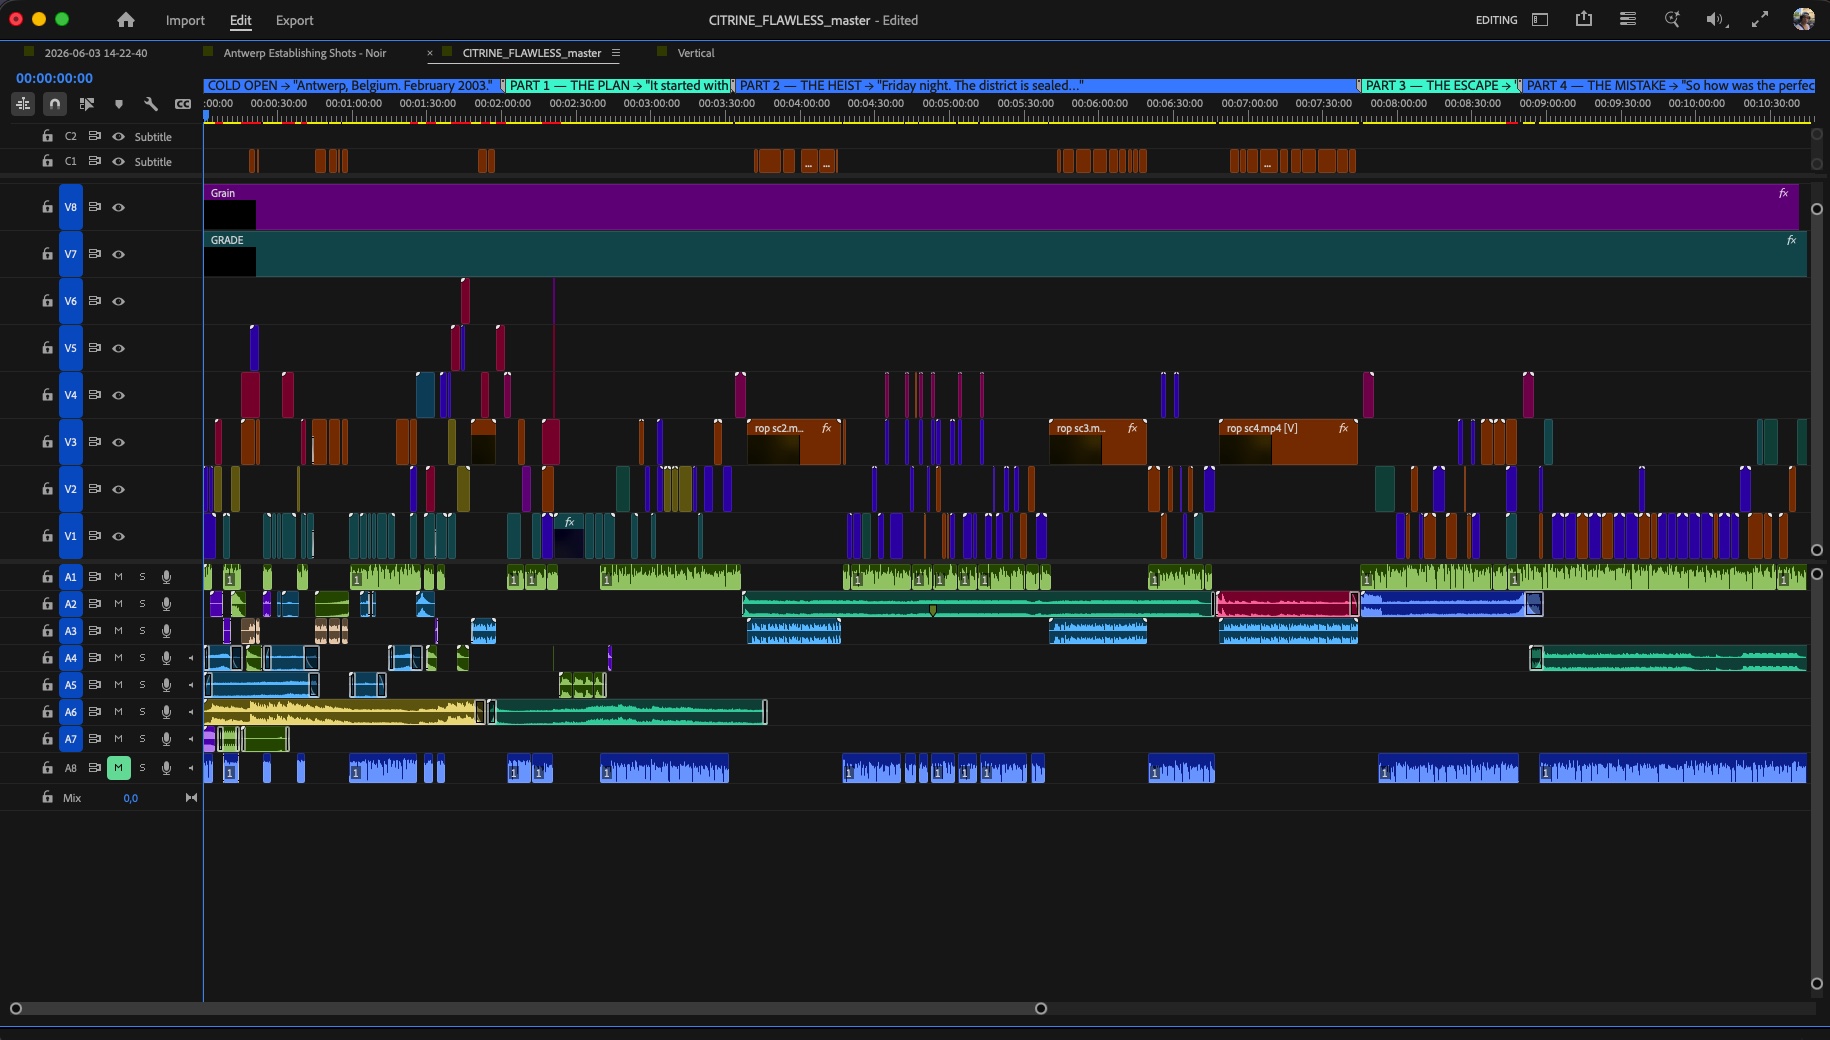Lock track V7 with its padlock
The image size is (1830, 1040).
click(x=47, y=254)
